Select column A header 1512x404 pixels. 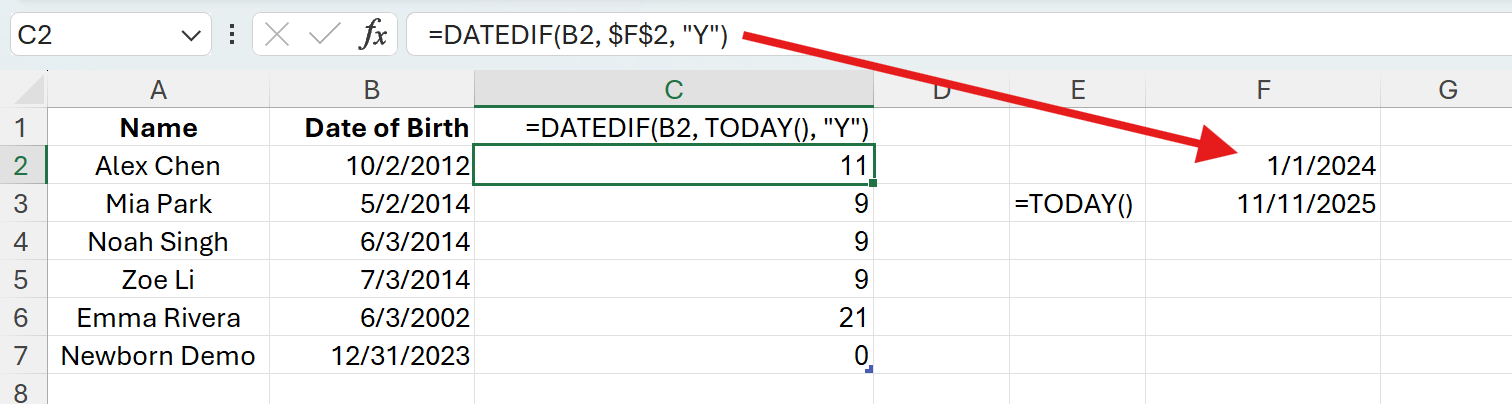tap(158, 91)
